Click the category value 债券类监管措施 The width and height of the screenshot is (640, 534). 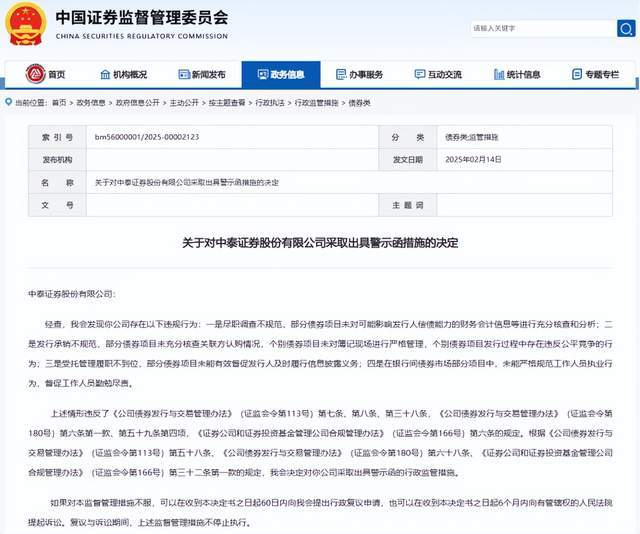(x=472, y=137)
